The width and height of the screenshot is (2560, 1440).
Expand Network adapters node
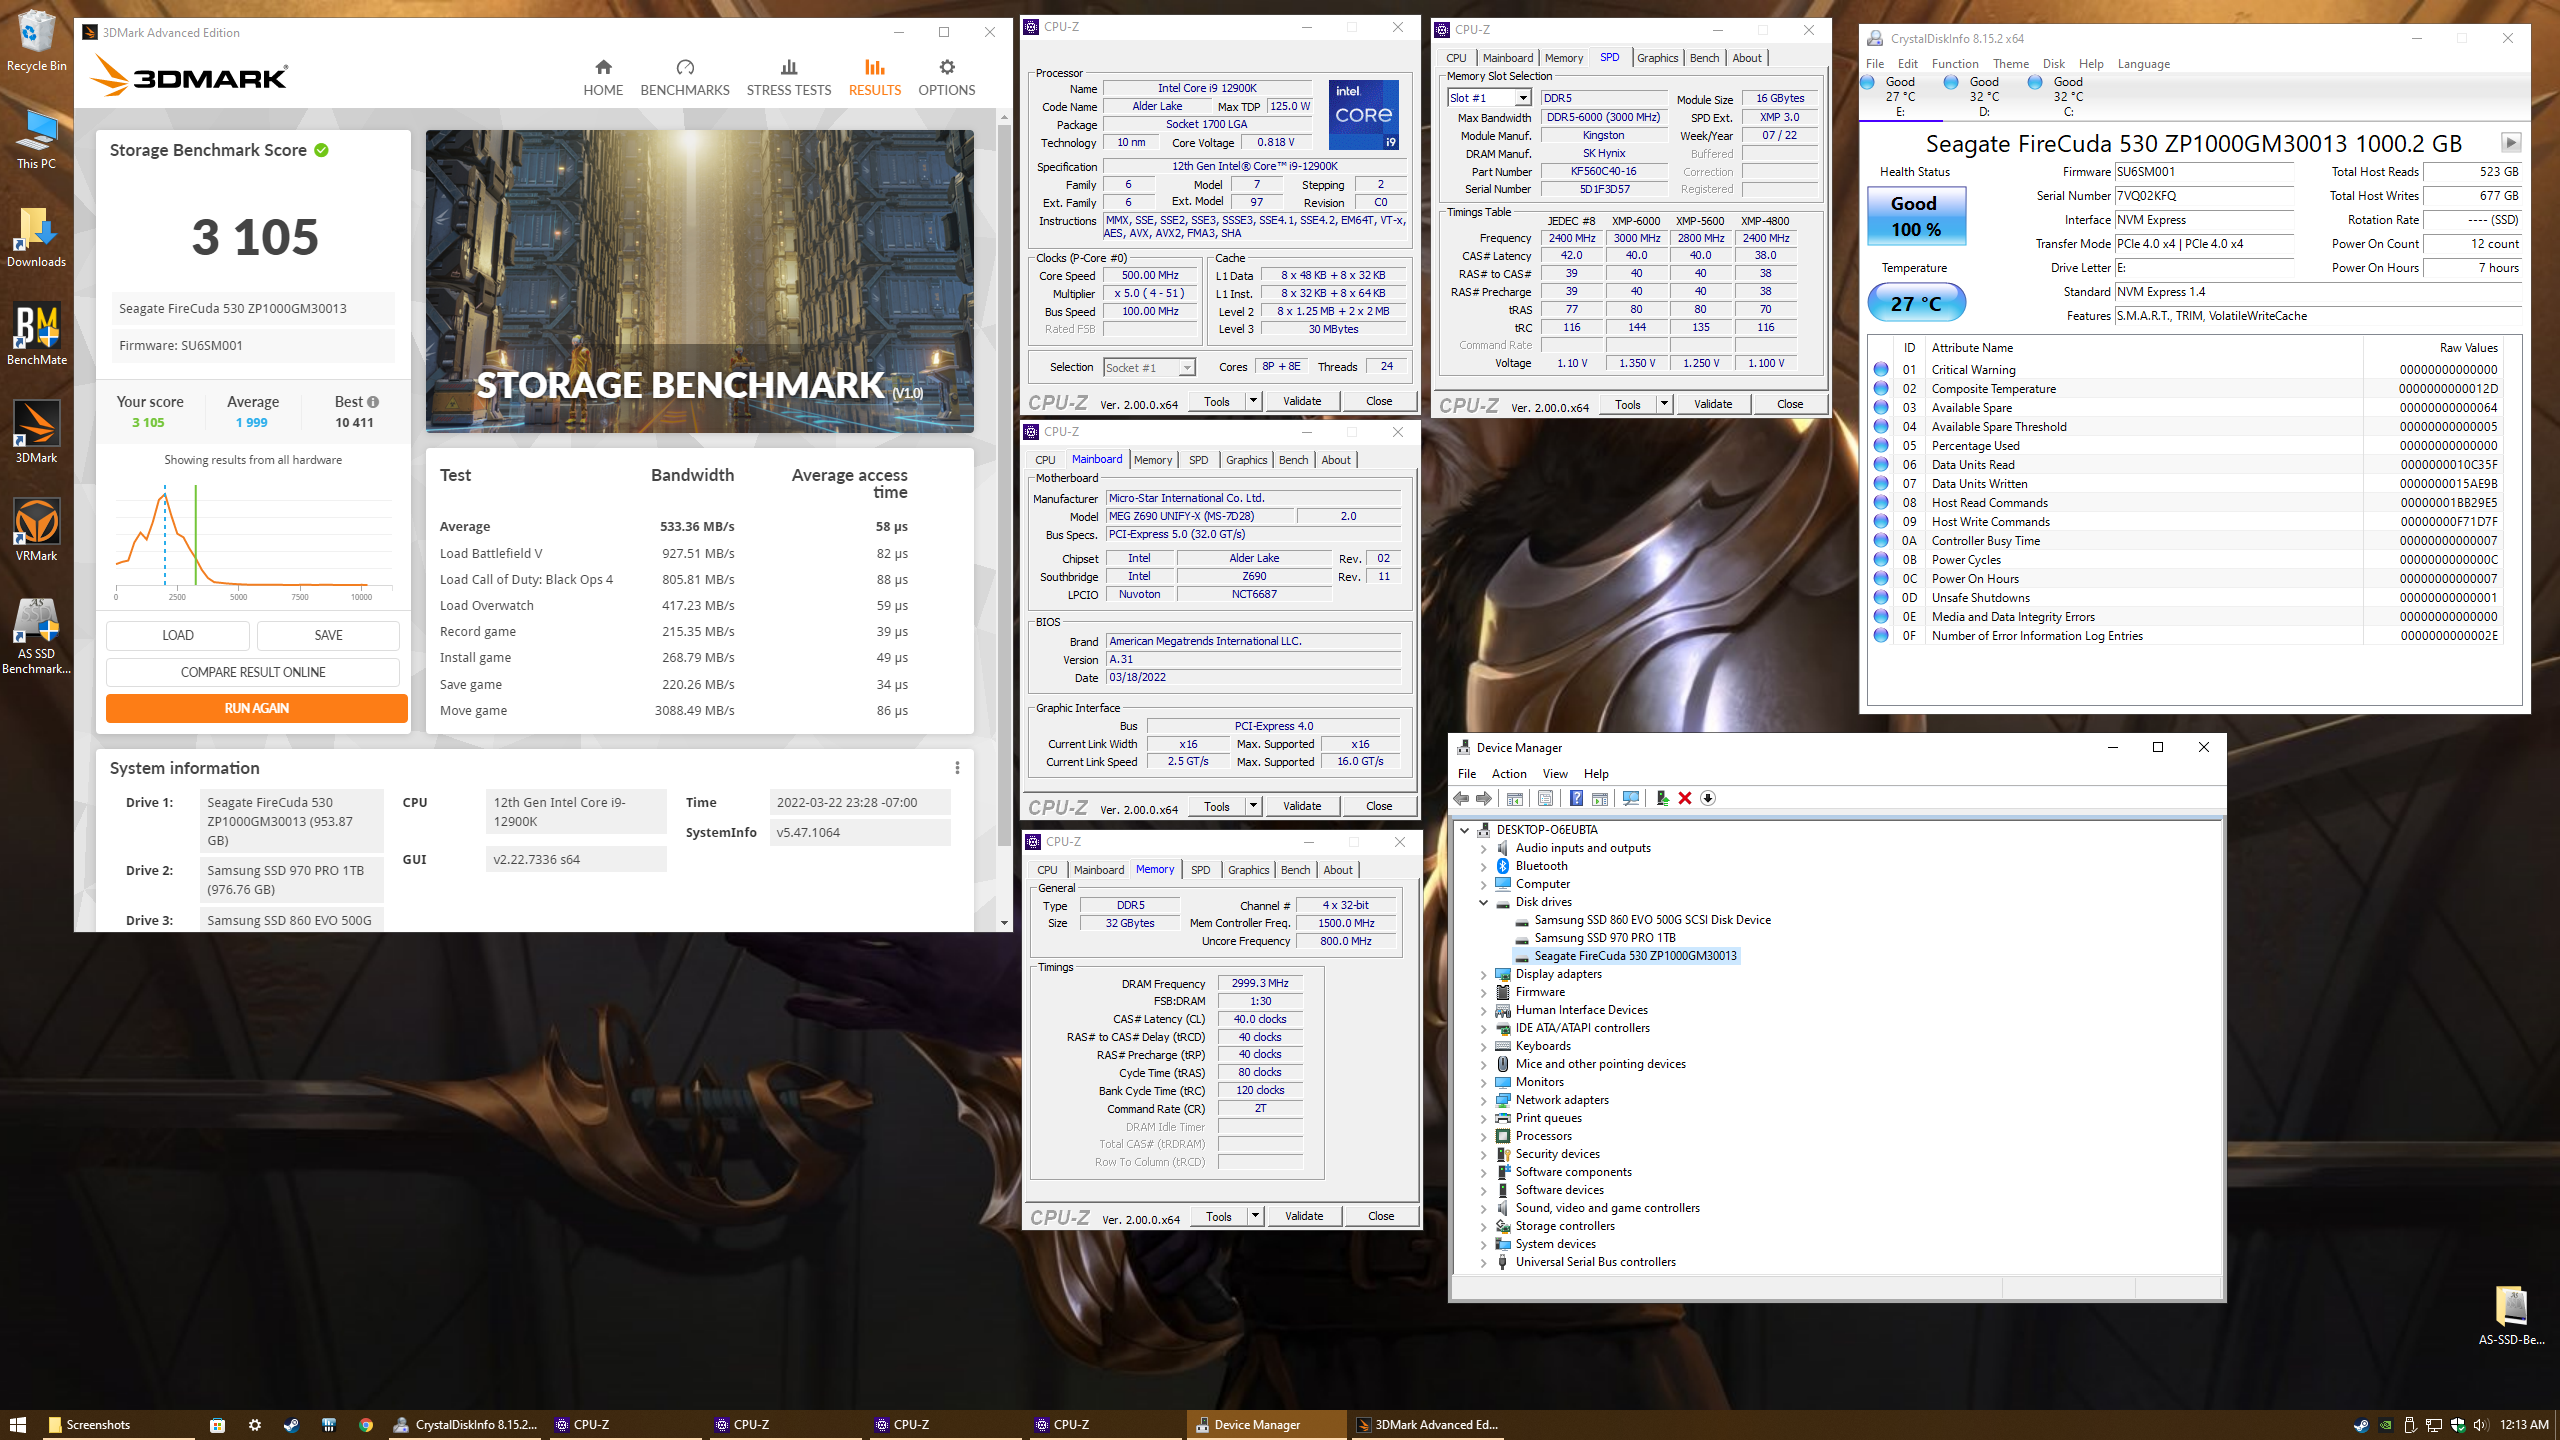[x=1484, y=1100]
